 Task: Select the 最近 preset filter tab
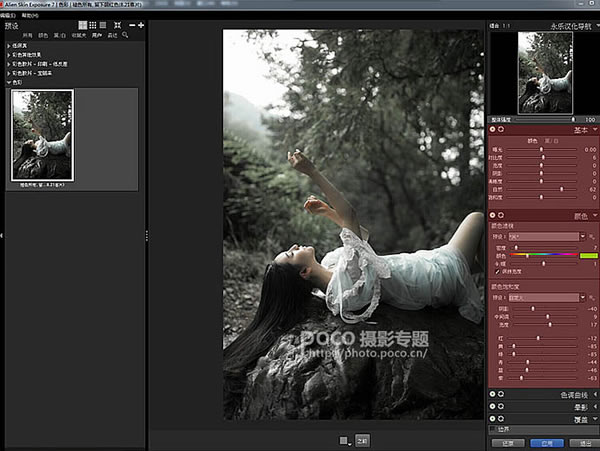pyautogui.click(x=112, y=36)
